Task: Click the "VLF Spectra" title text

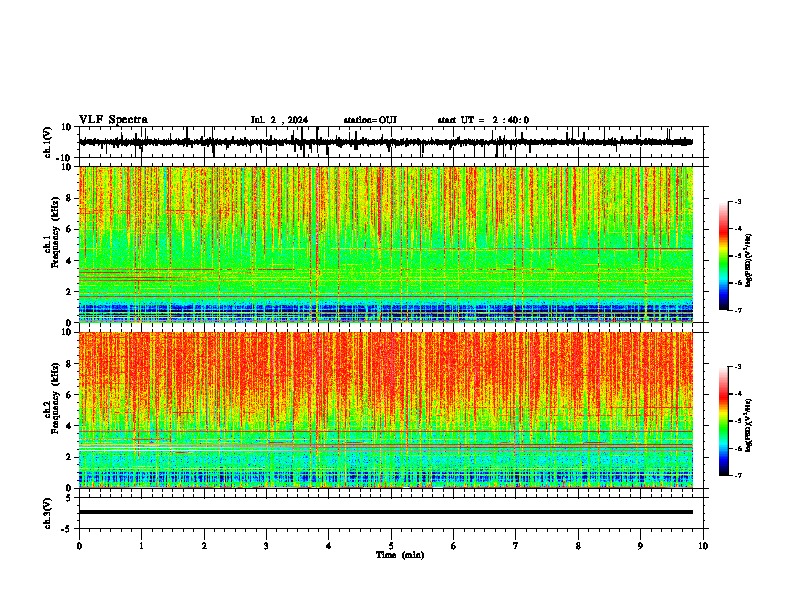Action: [113, 120]
